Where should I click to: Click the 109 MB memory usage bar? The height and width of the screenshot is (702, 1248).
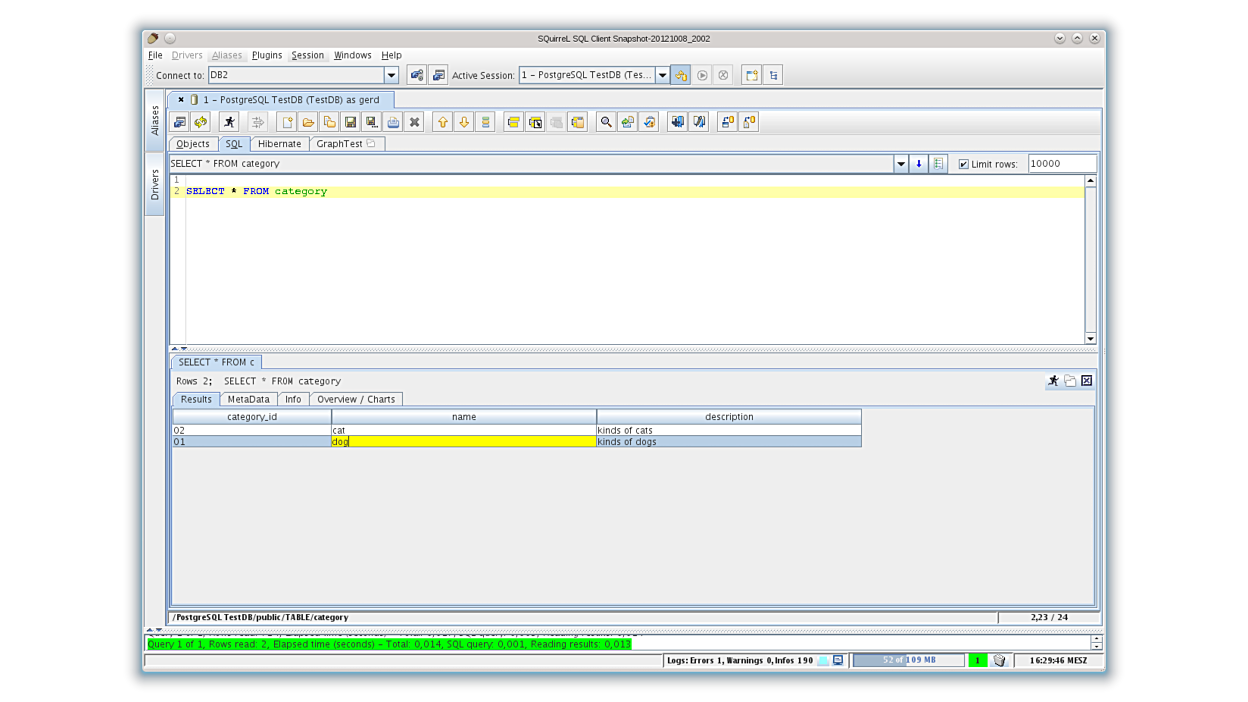[x=908, y=660]
